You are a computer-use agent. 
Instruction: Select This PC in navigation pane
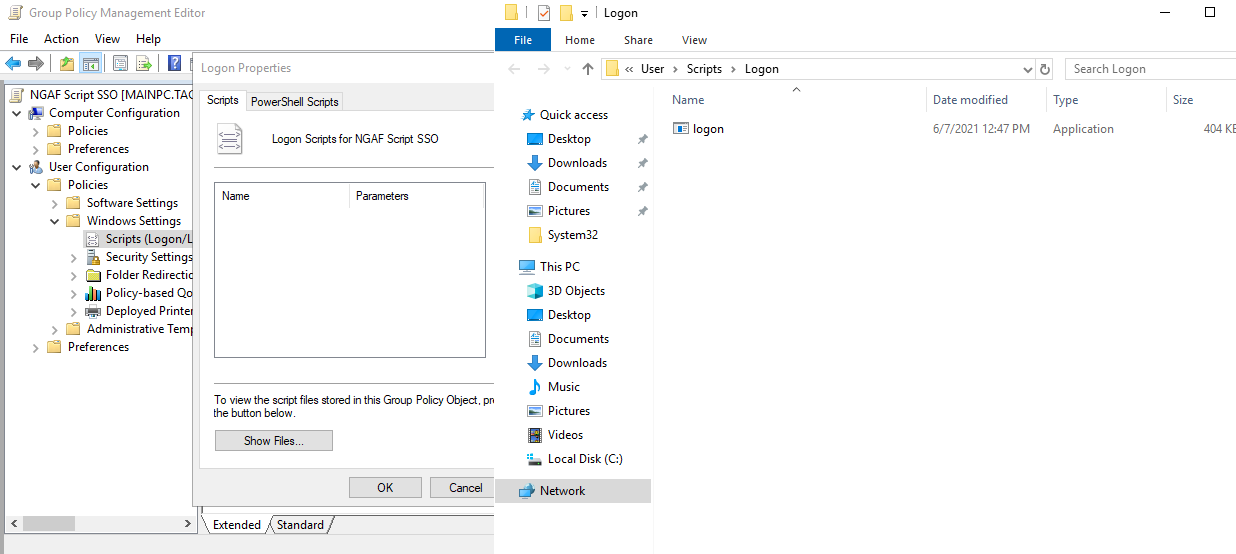click(x=559, y=267)
